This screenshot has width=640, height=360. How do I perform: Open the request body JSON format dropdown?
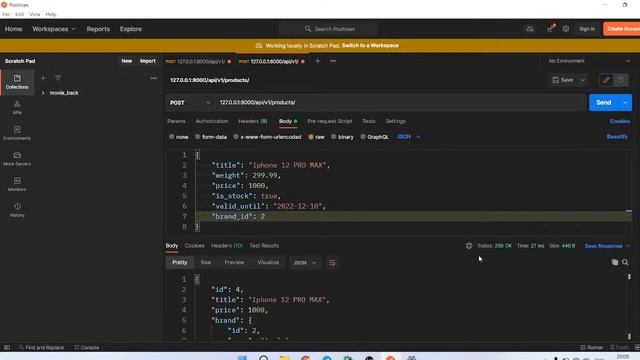click(x=408, y=137)
